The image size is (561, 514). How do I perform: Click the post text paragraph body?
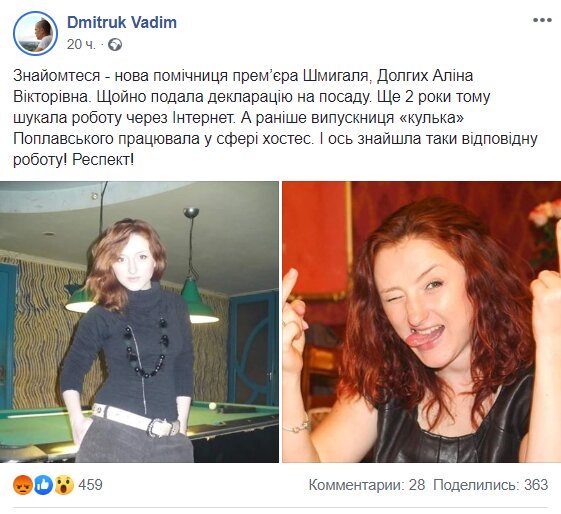275,117
